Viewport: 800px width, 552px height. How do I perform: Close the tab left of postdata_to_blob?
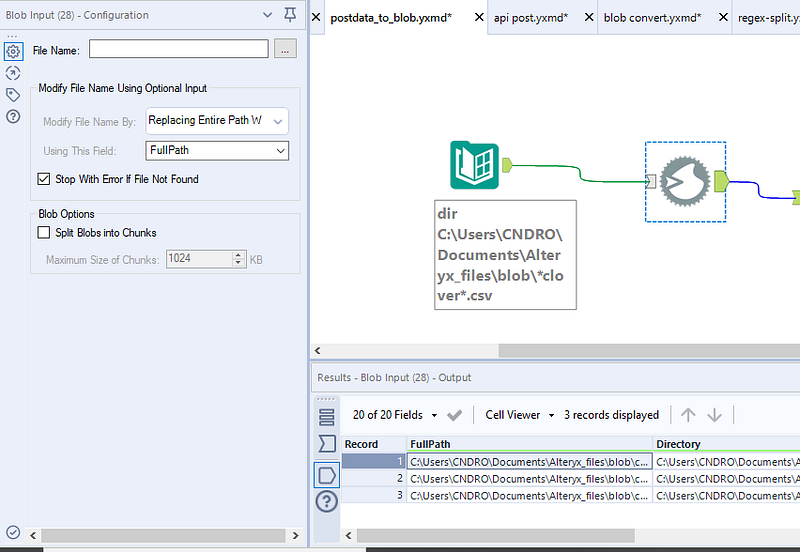316,17
